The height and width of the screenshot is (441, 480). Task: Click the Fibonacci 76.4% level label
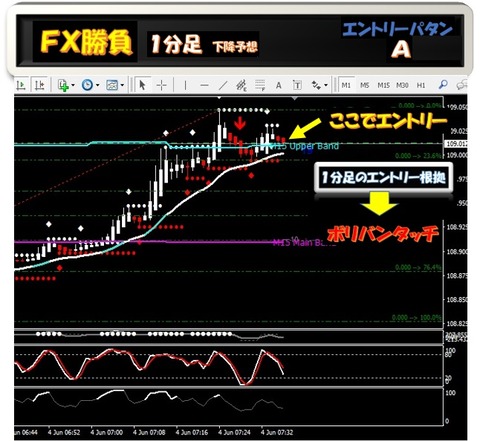pos(418,267)
